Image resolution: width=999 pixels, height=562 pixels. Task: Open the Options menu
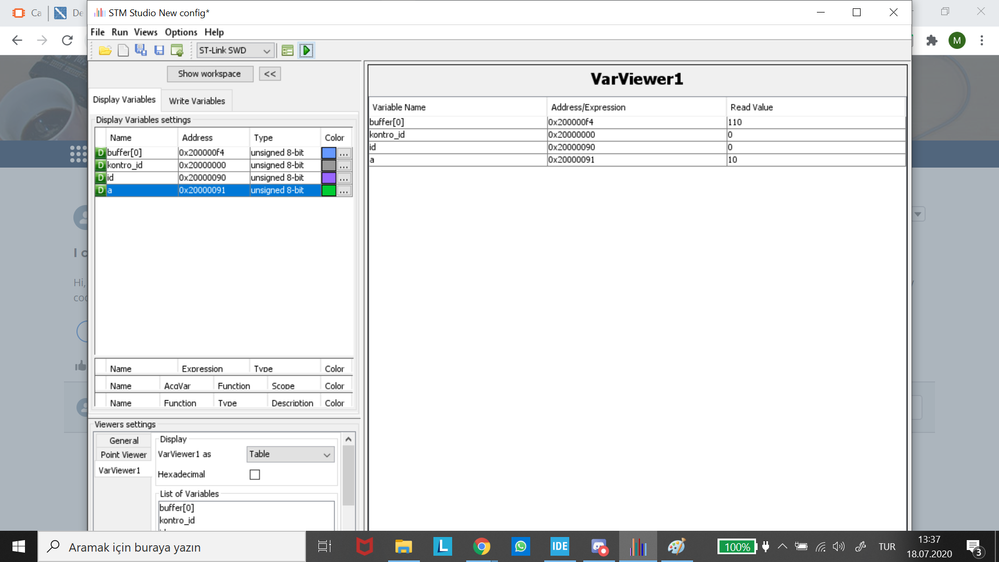(x=181, y=32)
